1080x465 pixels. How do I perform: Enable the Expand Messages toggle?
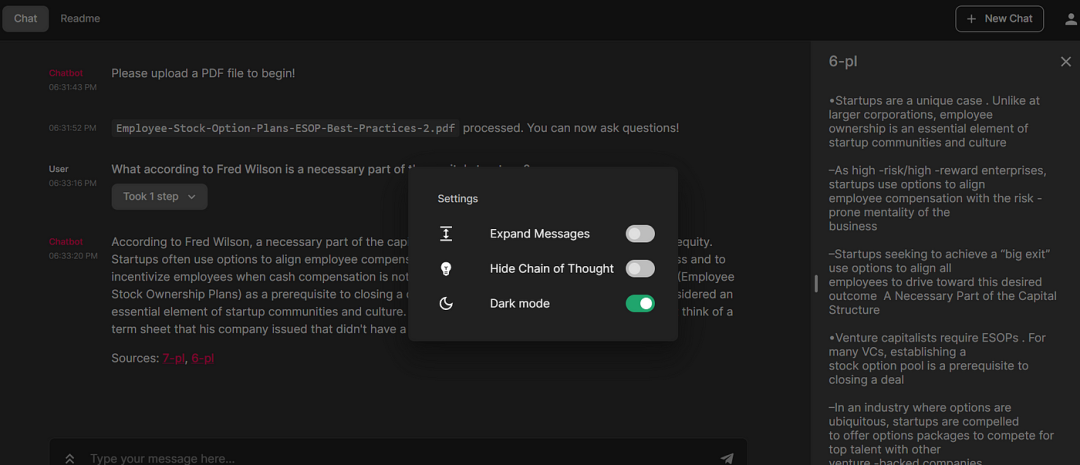click(640, 234)
